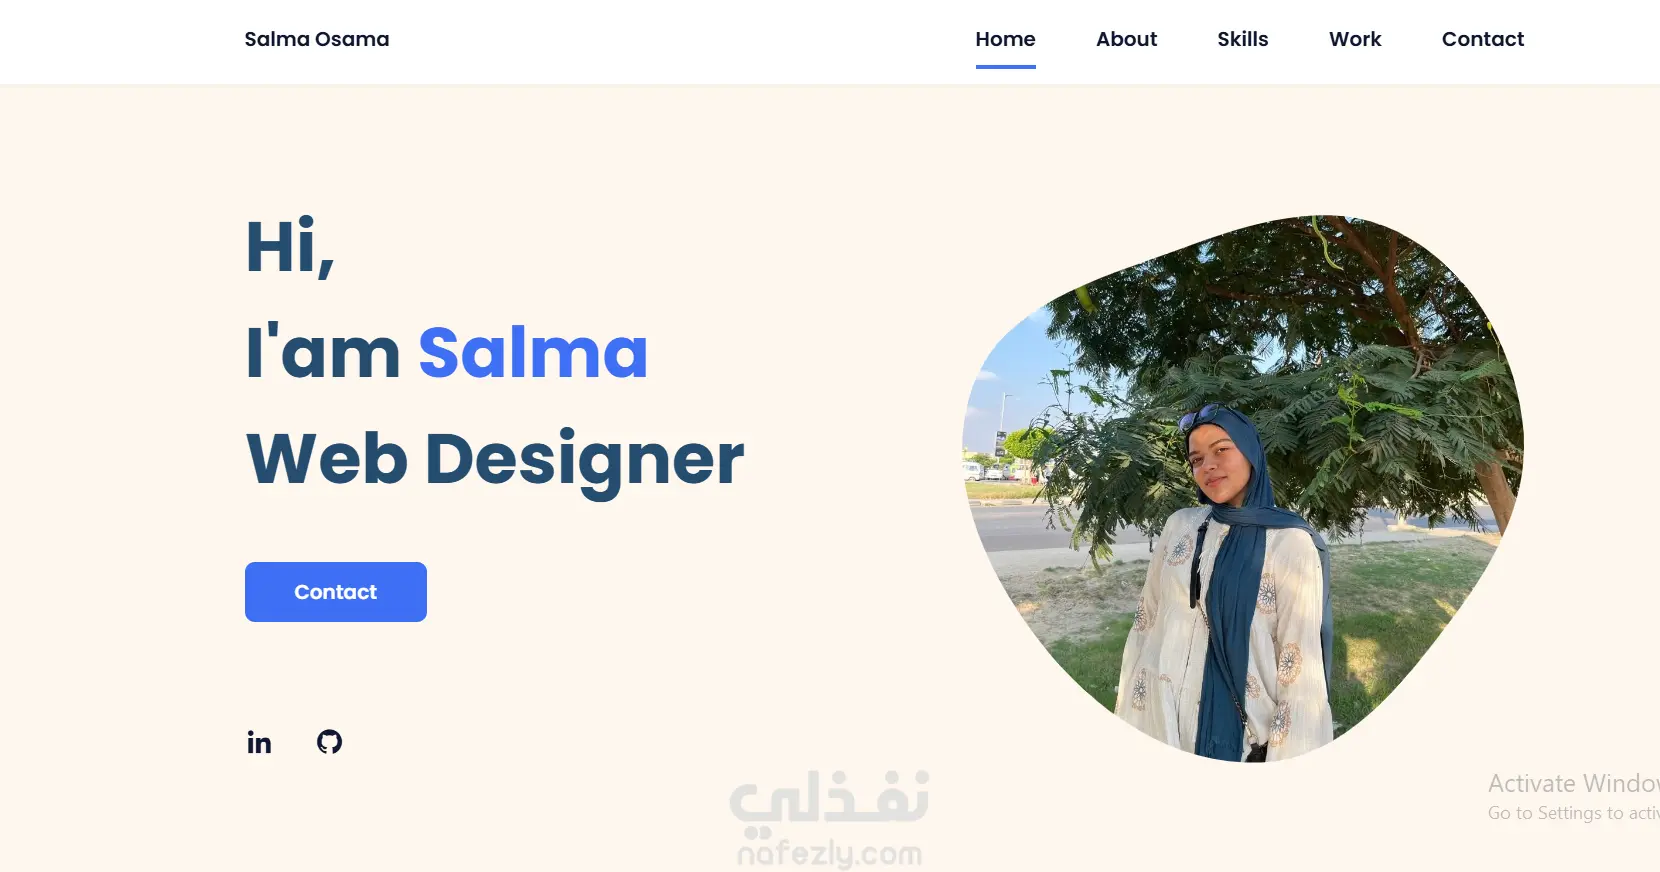The height and width of the screenshot is (872, 1660).
Task: Choose Contact in the top navigation
Action: click(1483, 39)
